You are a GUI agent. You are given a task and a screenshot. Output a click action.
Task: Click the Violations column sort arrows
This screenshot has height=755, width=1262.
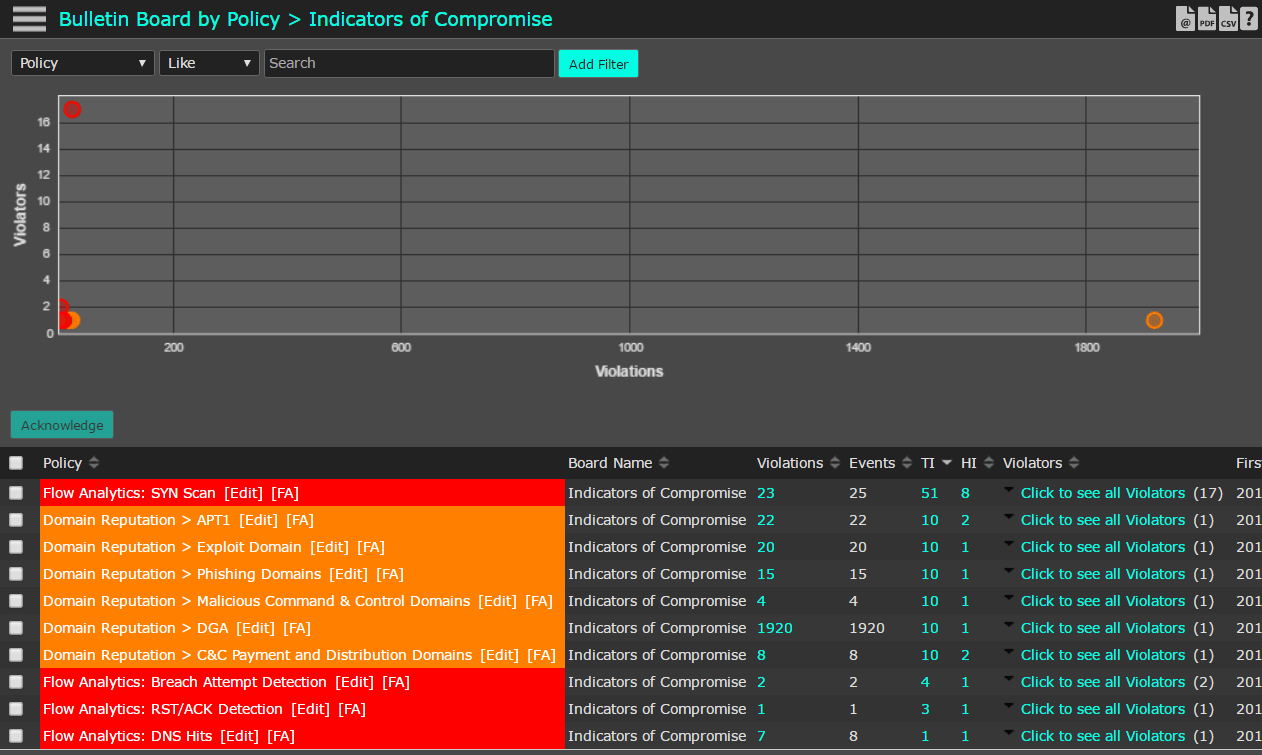click(834, 463)
